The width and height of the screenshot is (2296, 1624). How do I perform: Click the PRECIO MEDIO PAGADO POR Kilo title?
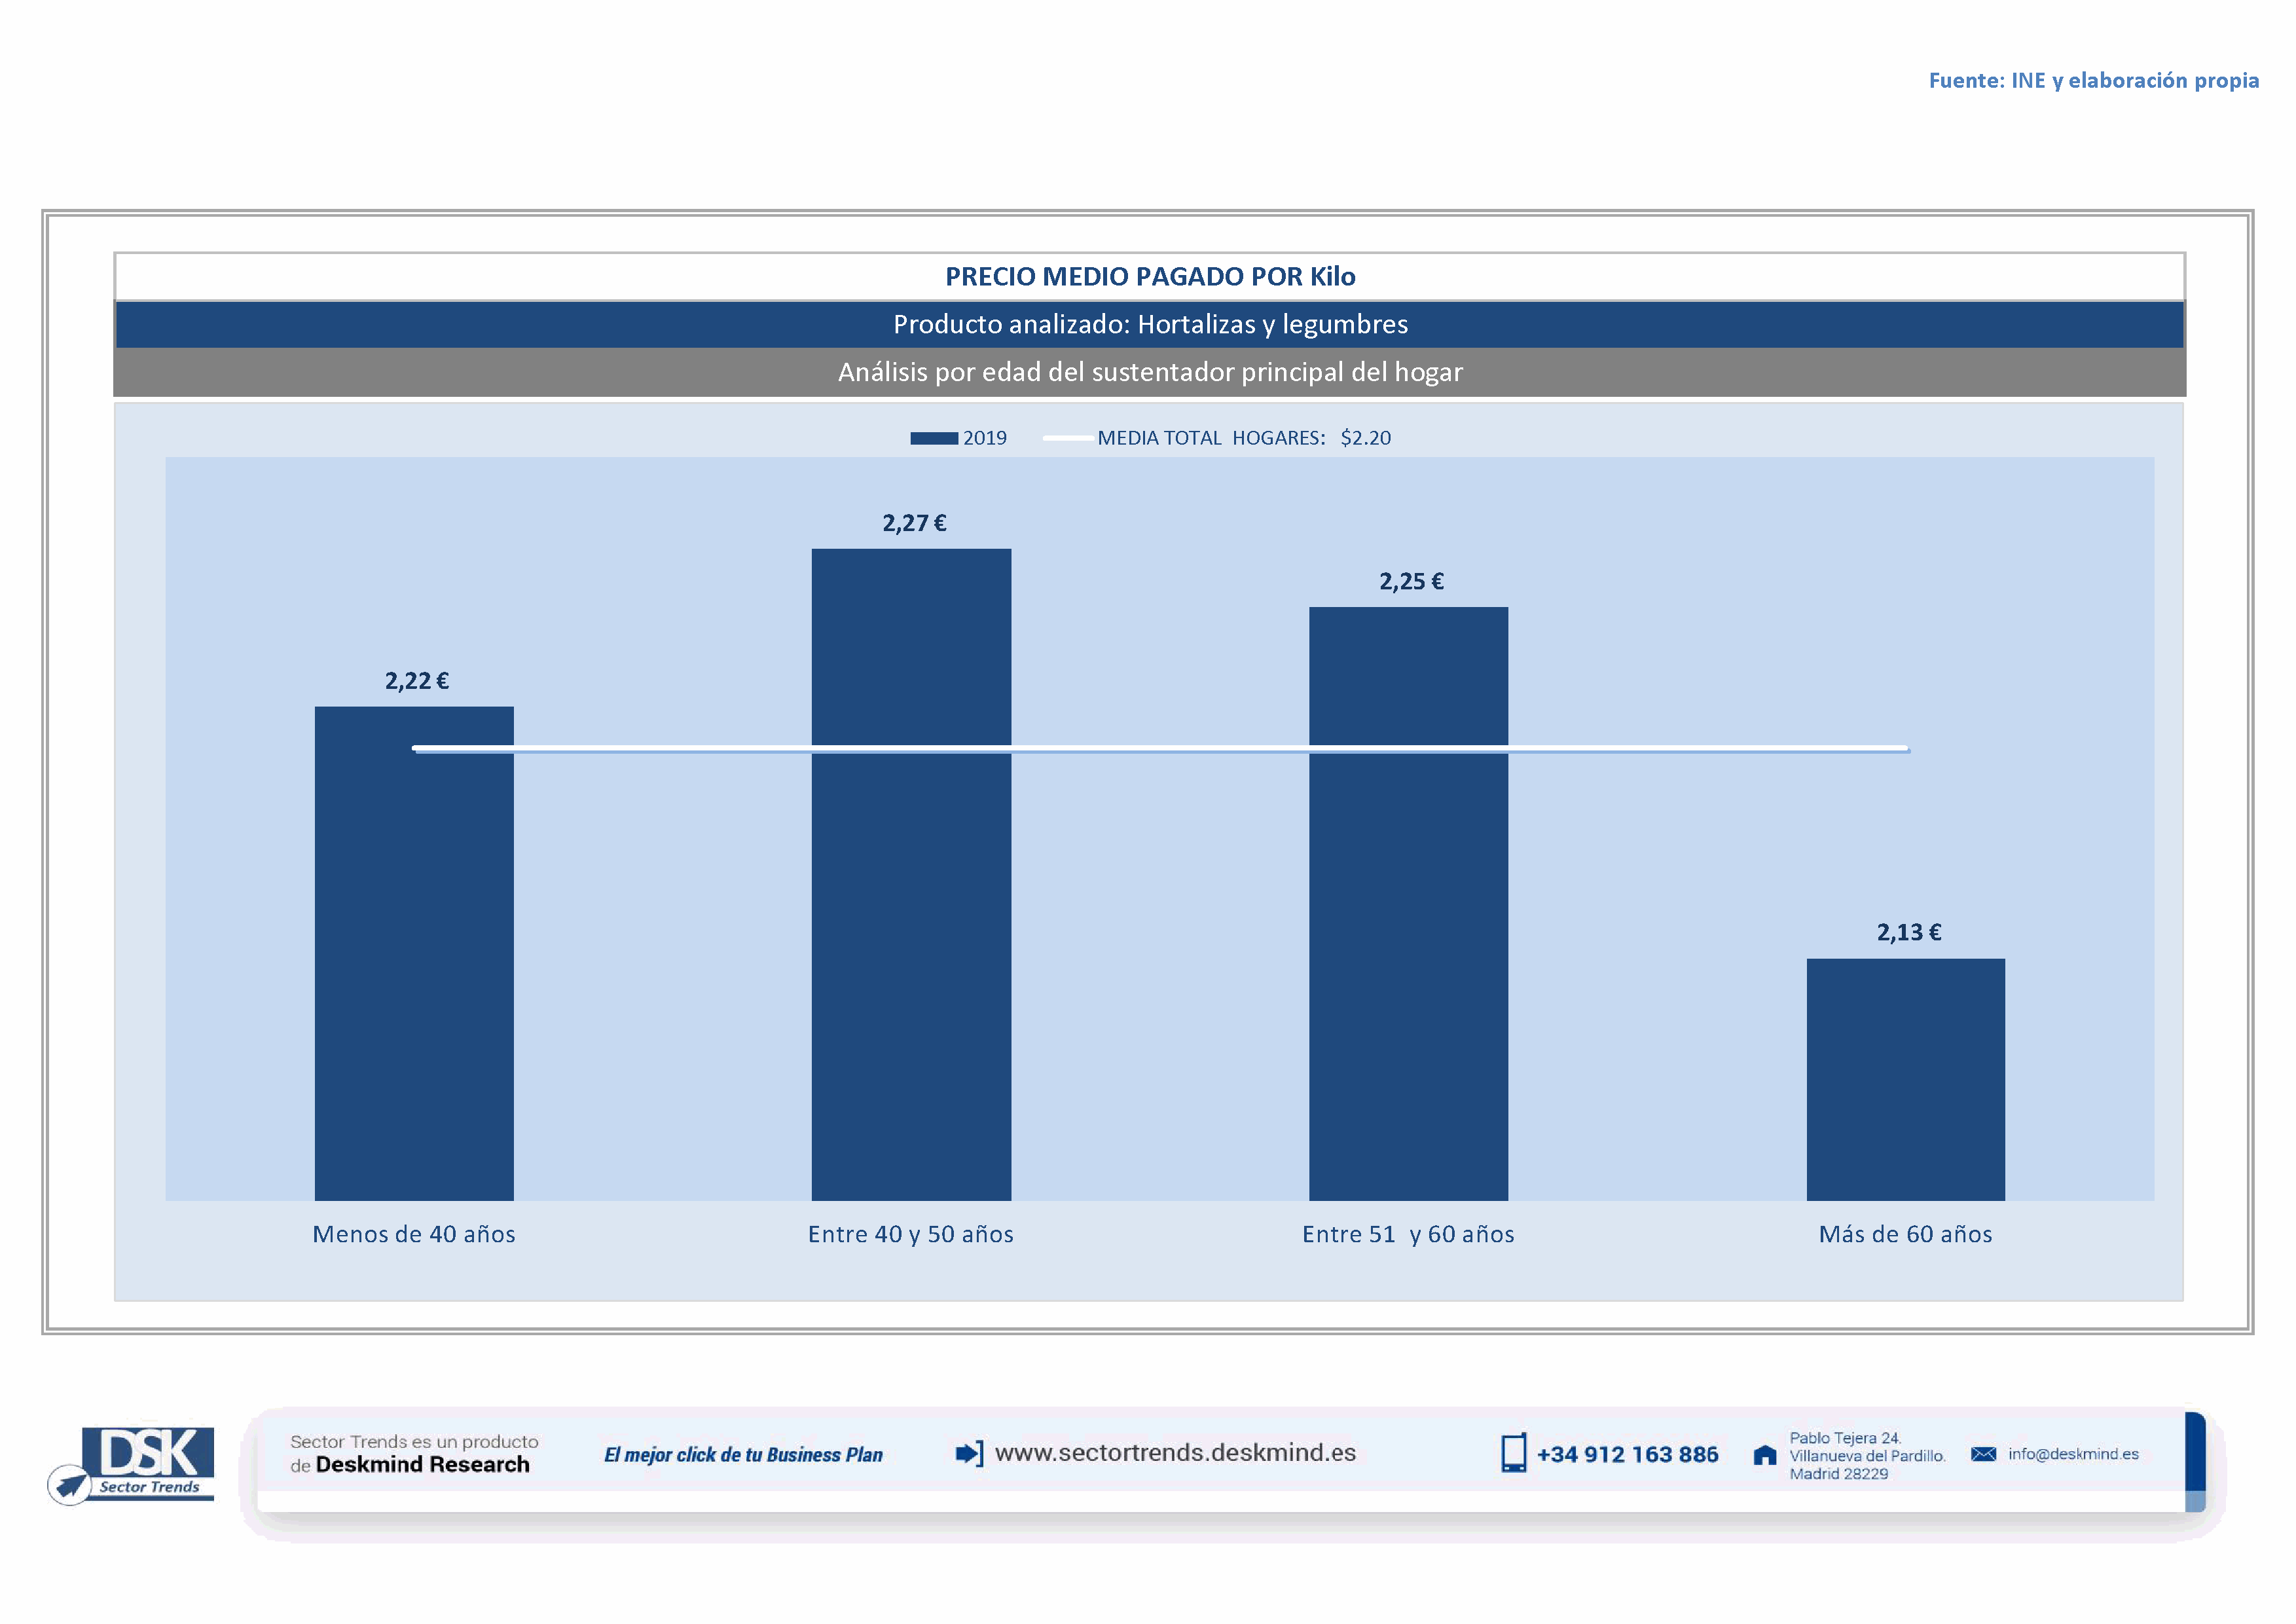tap(1150, 276)
